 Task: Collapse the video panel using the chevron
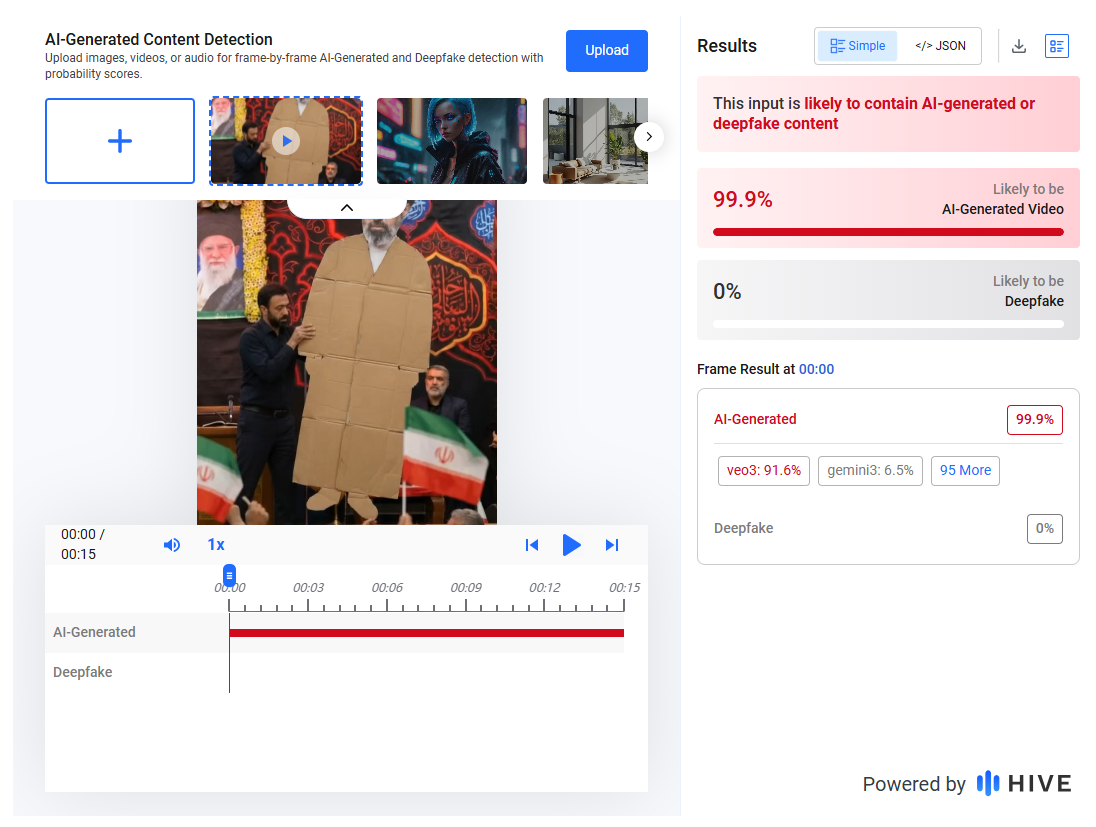tap(347, 207)
